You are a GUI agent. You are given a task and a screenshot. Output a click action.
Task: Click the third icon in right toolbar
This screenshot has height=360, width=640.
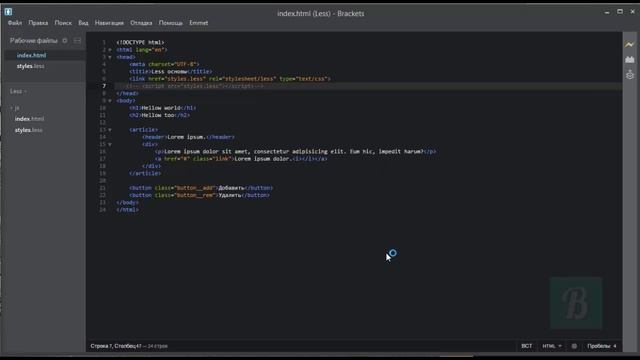(x=630, y=75)
